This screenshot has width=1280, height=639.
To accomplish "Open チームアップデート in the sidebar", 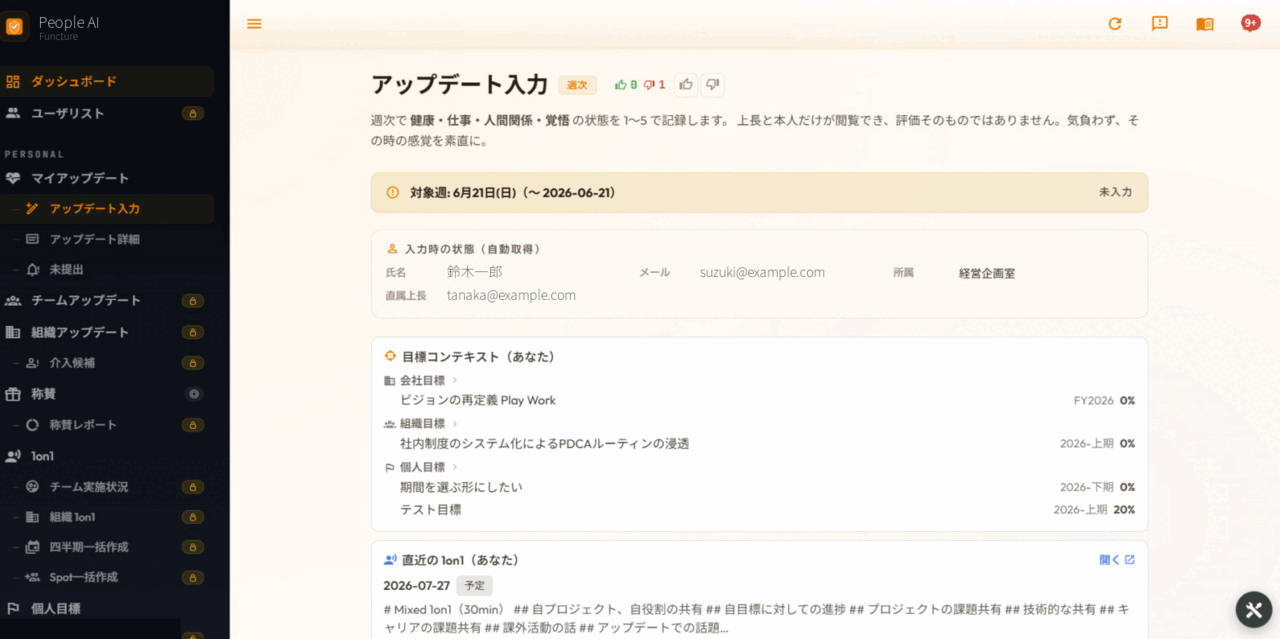I will pyautogui.click(x=107, y=300).
